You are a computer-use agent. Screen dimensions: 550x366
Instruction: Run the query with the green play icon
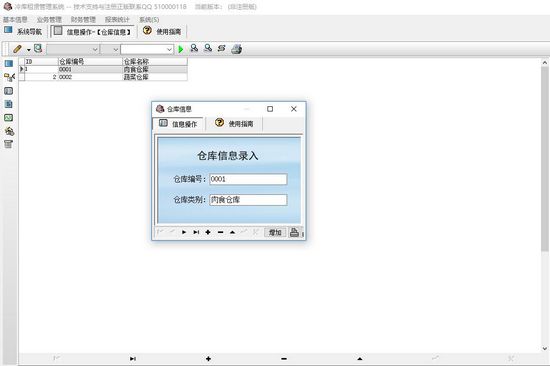[181, 49]
